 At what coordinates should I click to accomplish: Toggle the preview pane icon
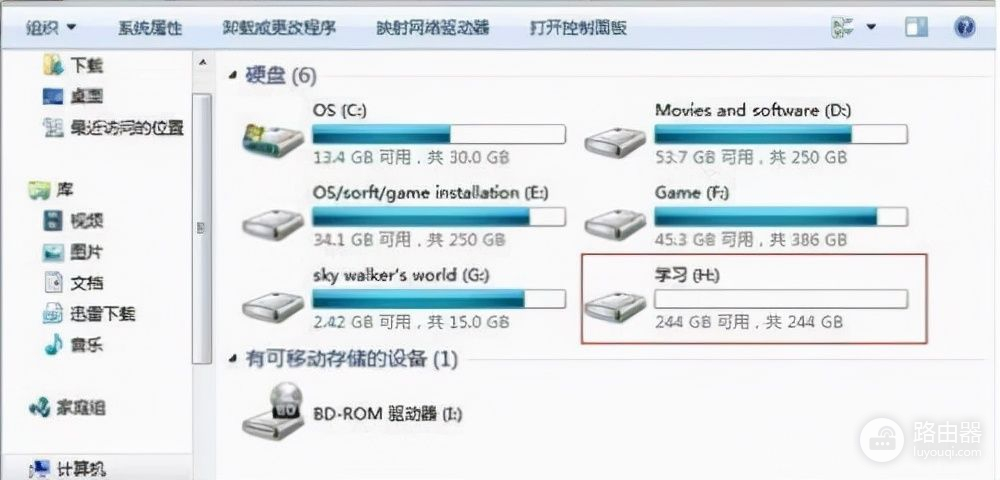point(916,27)
